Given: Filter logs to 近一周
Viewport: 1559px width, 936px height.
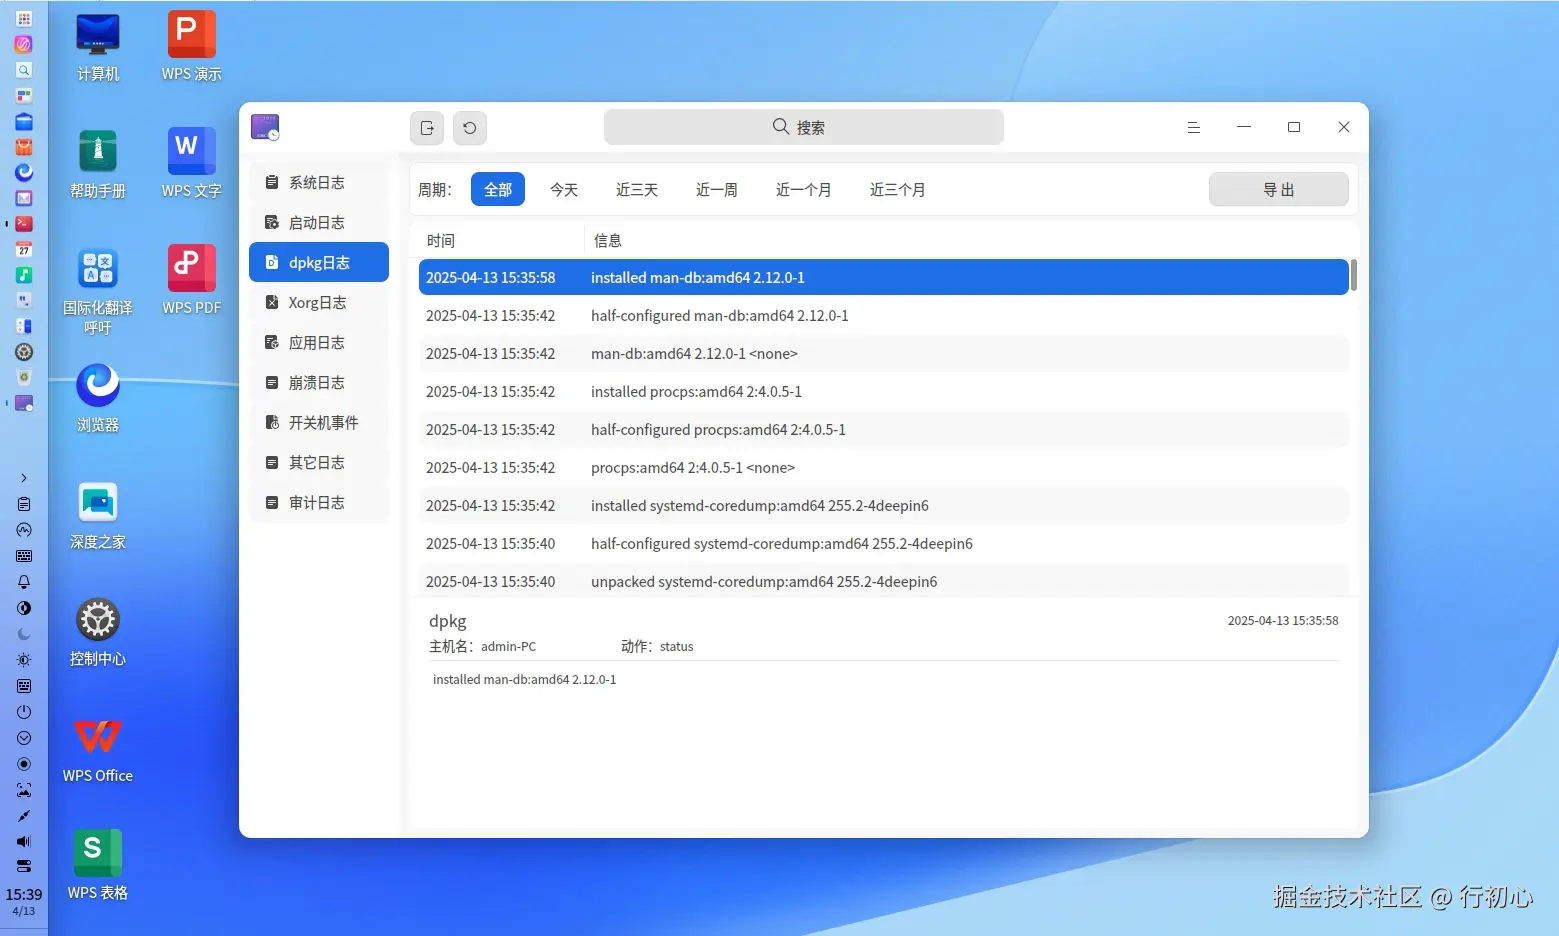Looking at the screenshot, I should [717, 190].
